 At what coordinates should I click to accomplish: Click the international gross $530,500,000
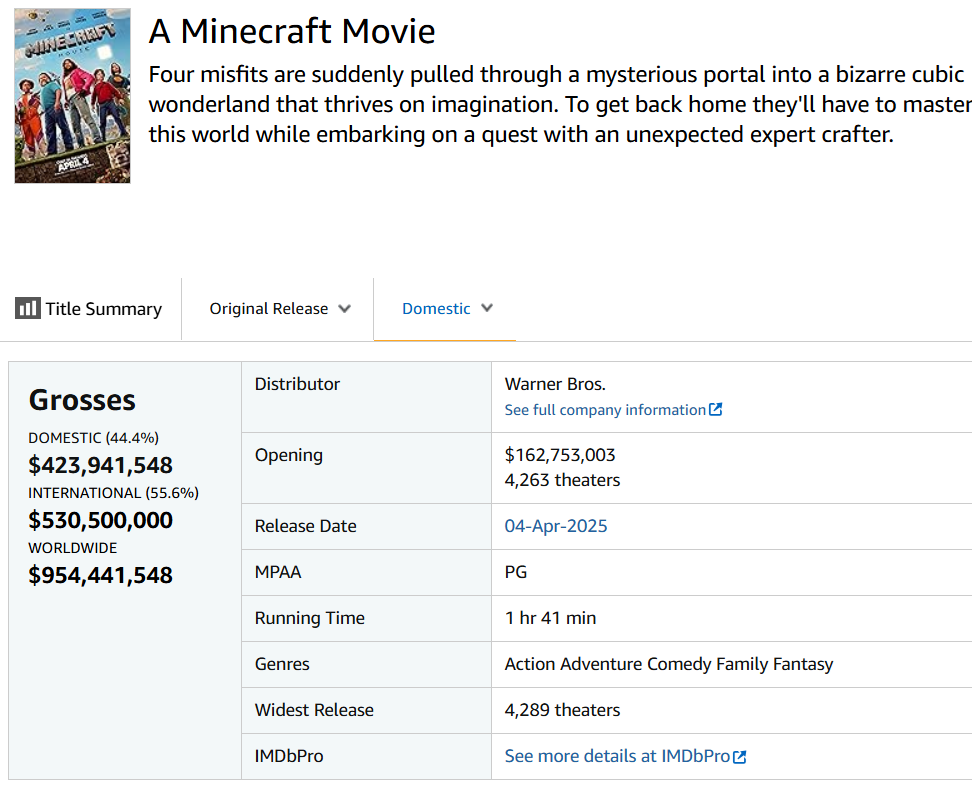click(100, 520)
